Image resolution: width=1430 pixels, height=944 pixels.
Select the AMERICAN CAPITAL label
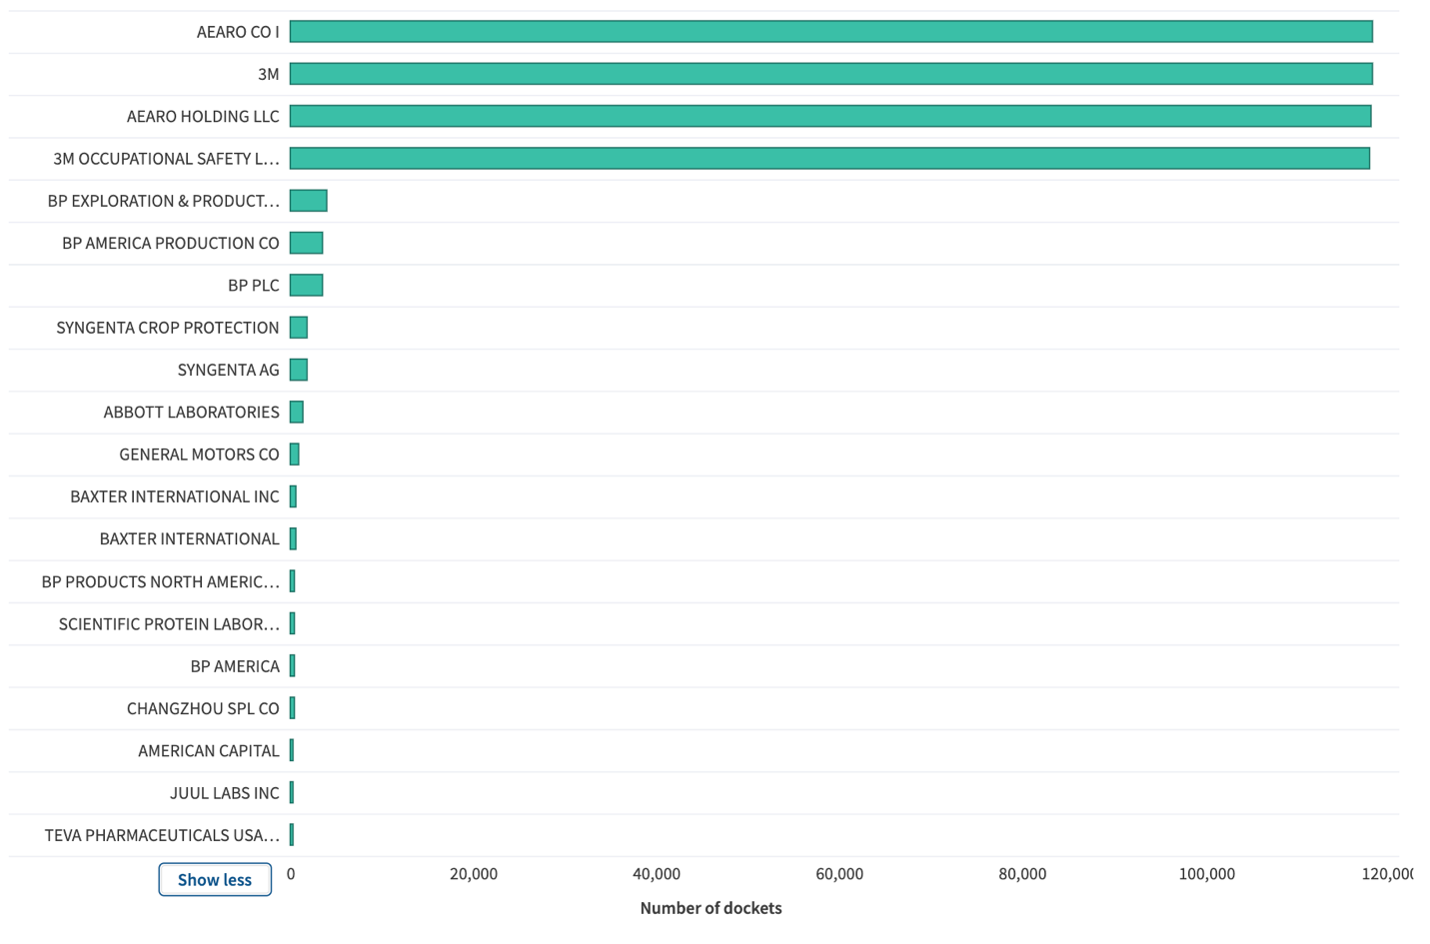208,751
